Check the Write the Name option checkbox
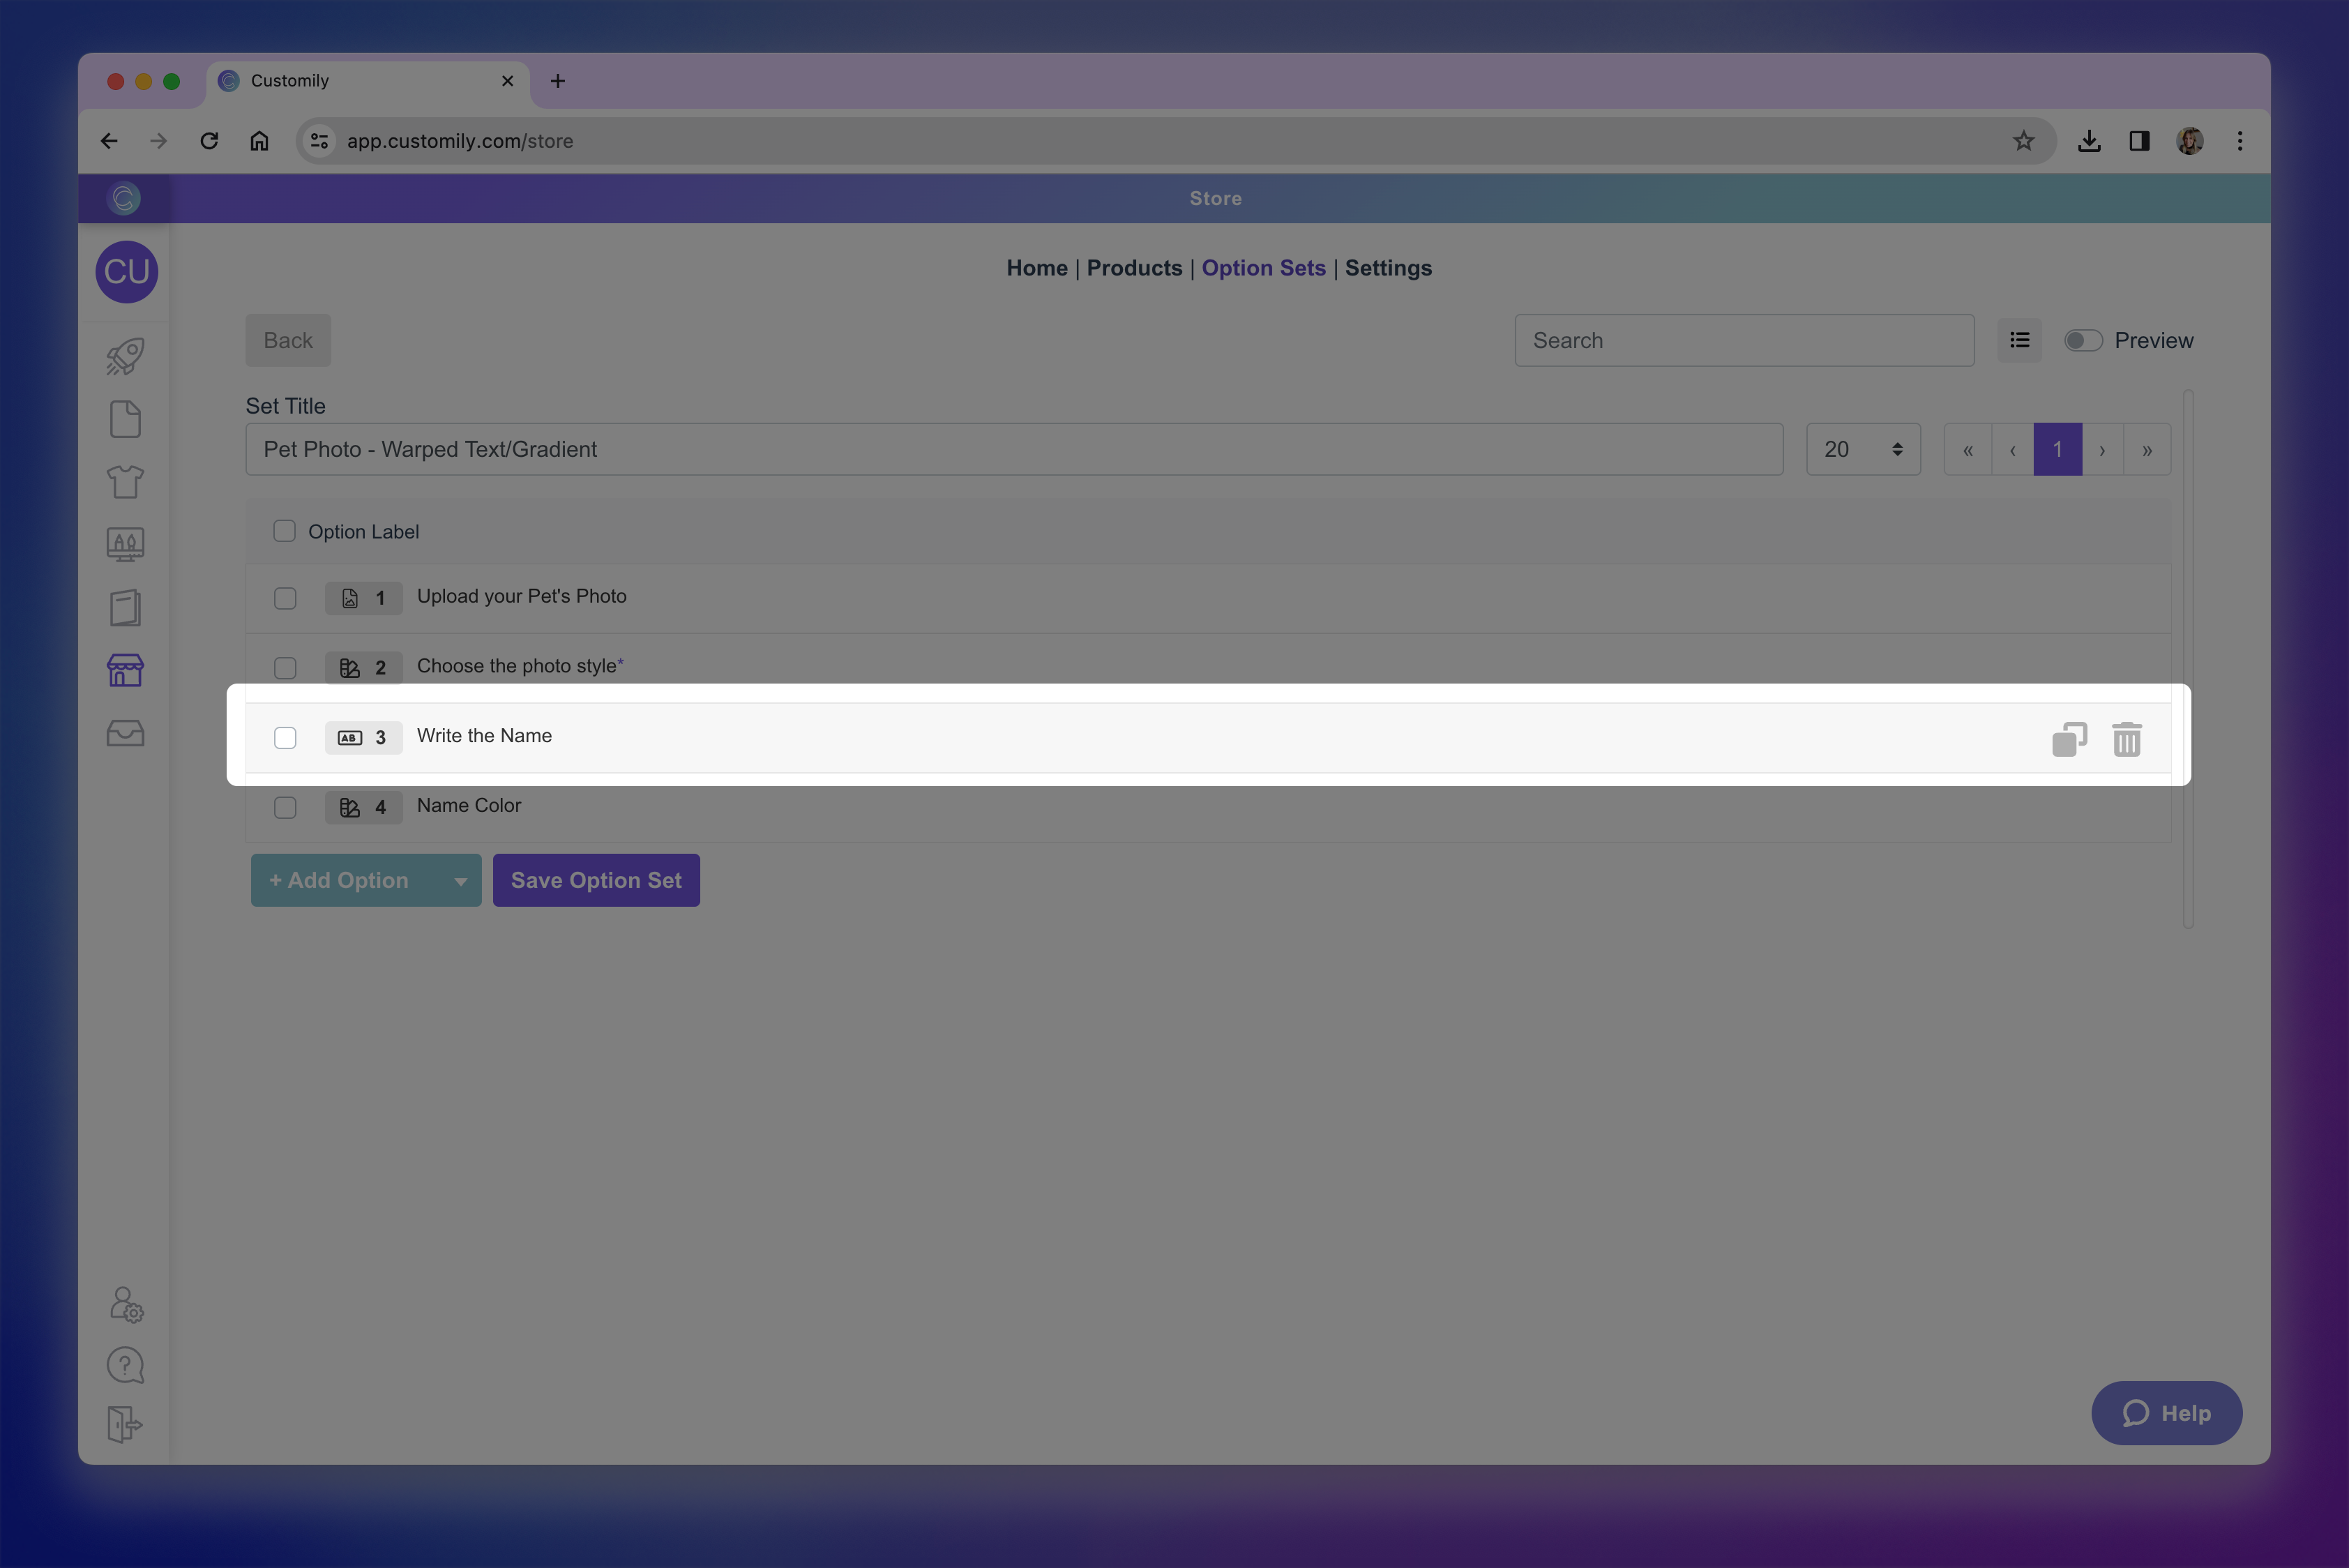The image size is (2349, 1568). click(x=285, y=737)
